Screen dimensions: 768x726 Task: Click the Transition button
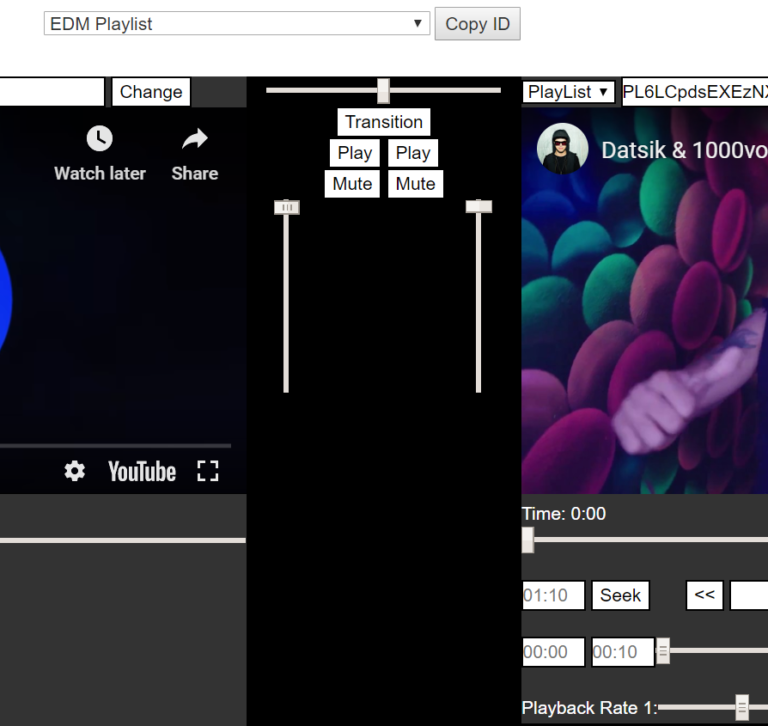(x=384, y=122)
